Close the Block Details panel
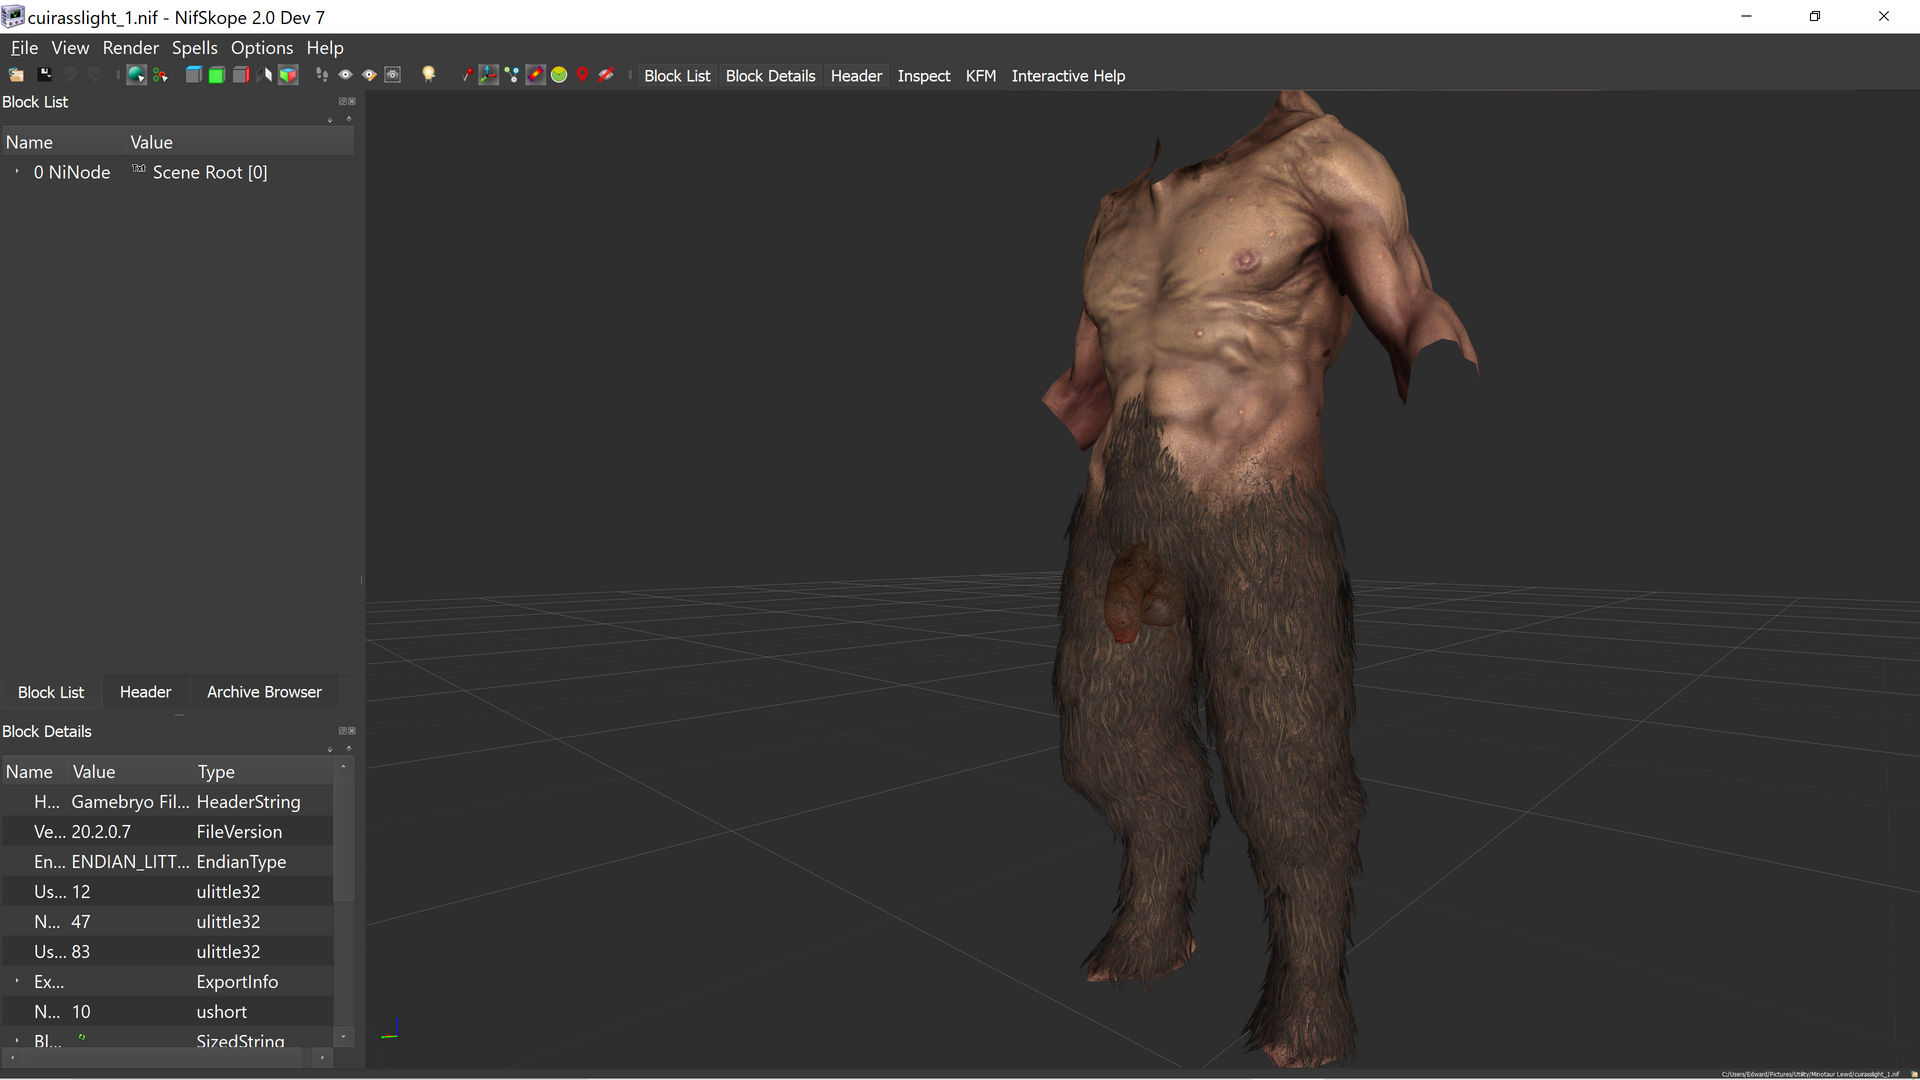 coord(352,731)
